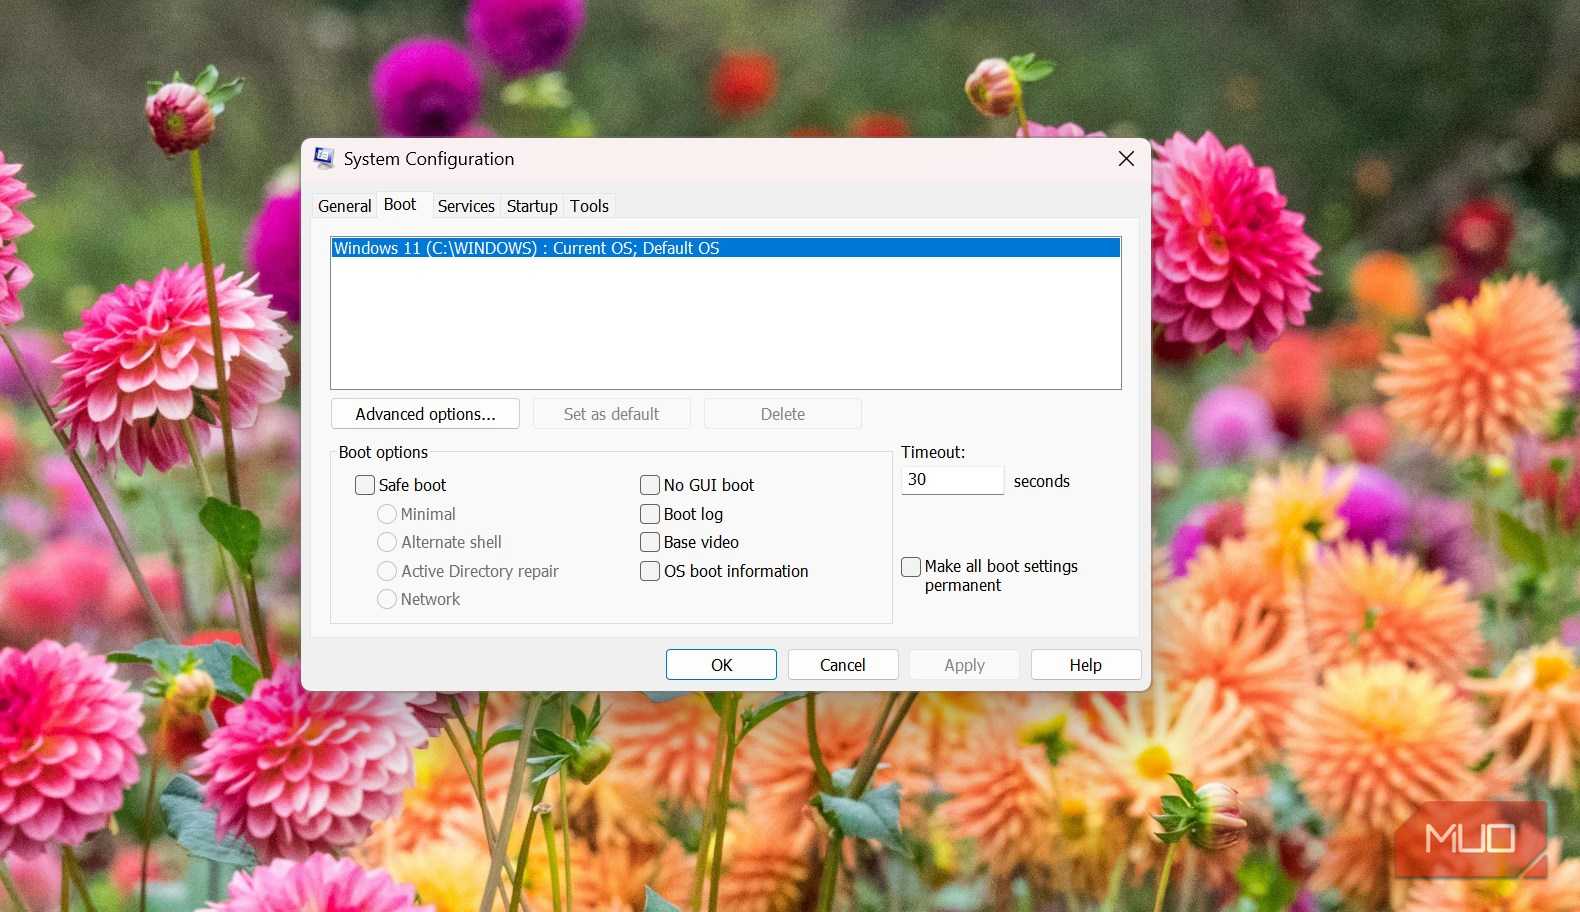Open Advanced options

425,414
